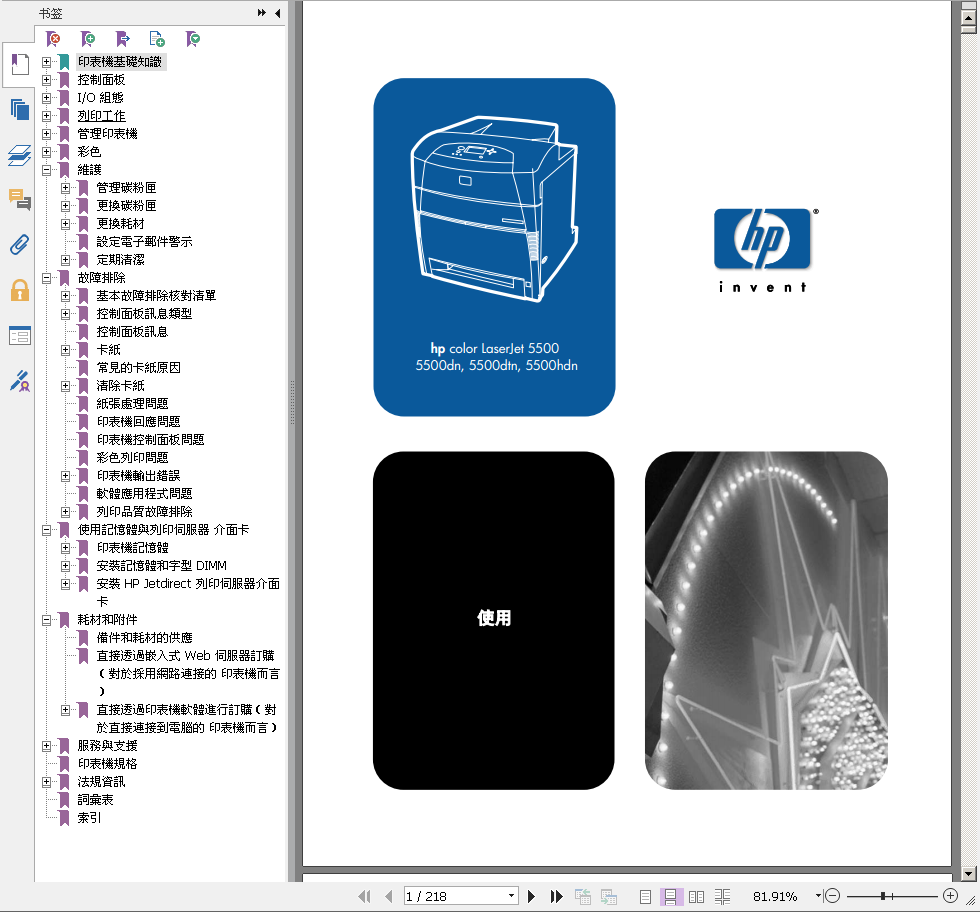
Task: Open the zoom percentage dropdown arrow
Action: [x=818, y=896]
